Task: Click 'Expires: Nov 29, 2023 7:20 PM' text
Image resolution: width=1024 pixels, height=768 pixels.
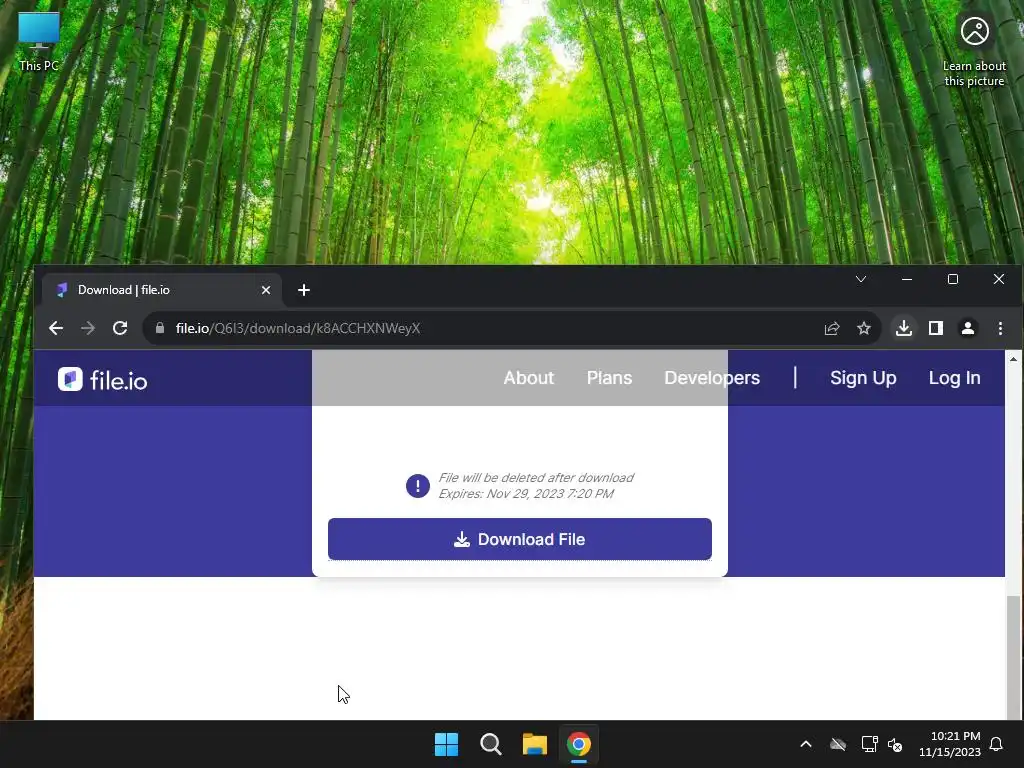Action: [526, 494]
